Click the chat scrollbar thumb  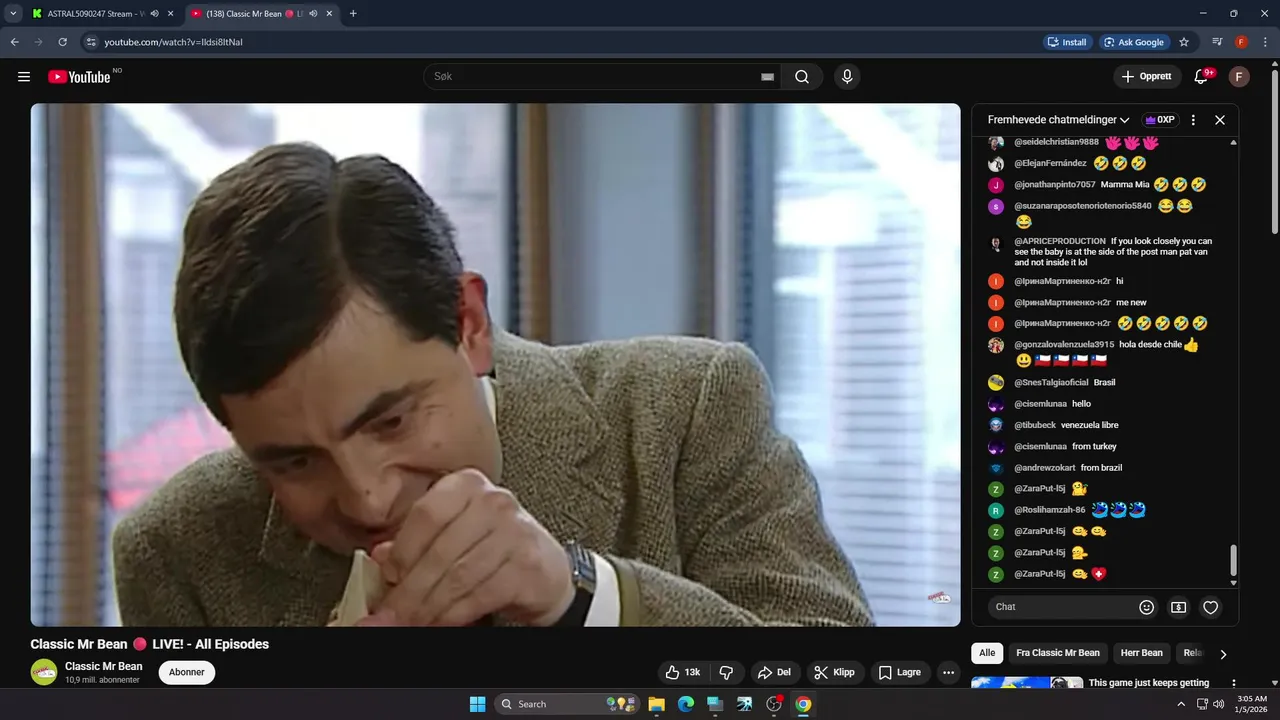1233,560
